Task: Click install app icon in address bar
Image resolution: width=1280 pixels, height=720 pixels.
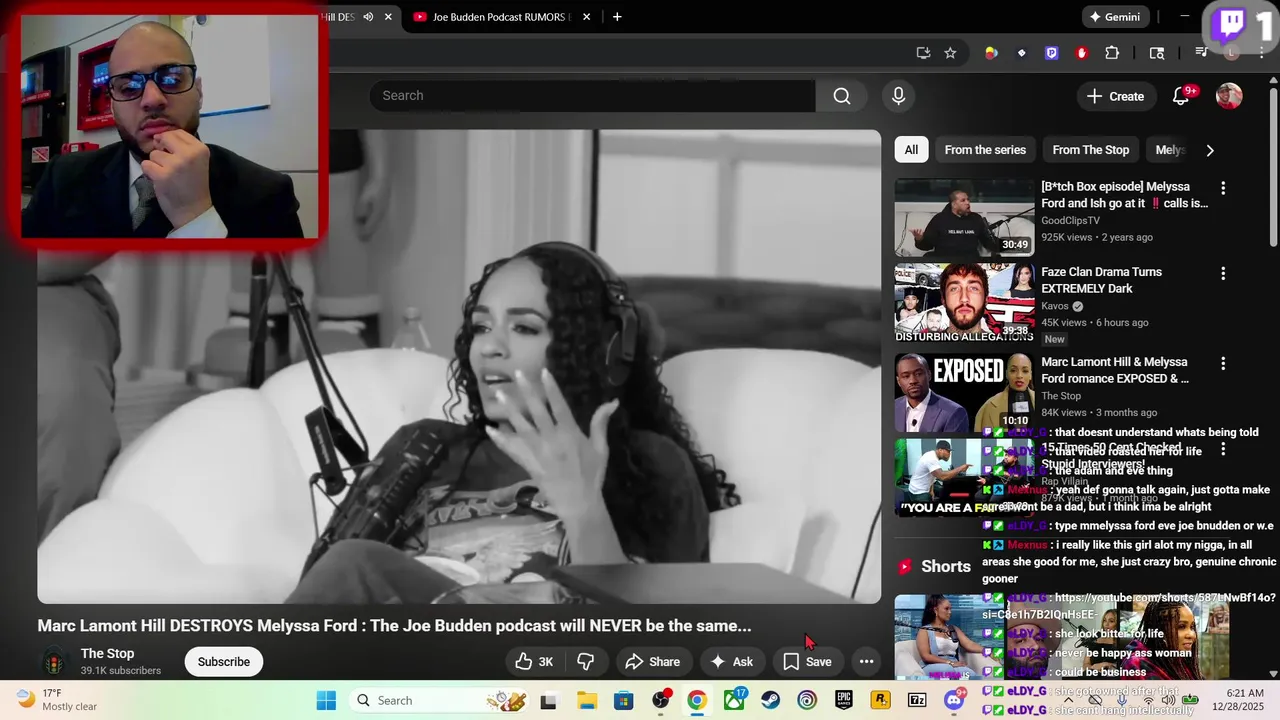Action: pos(923,53)
